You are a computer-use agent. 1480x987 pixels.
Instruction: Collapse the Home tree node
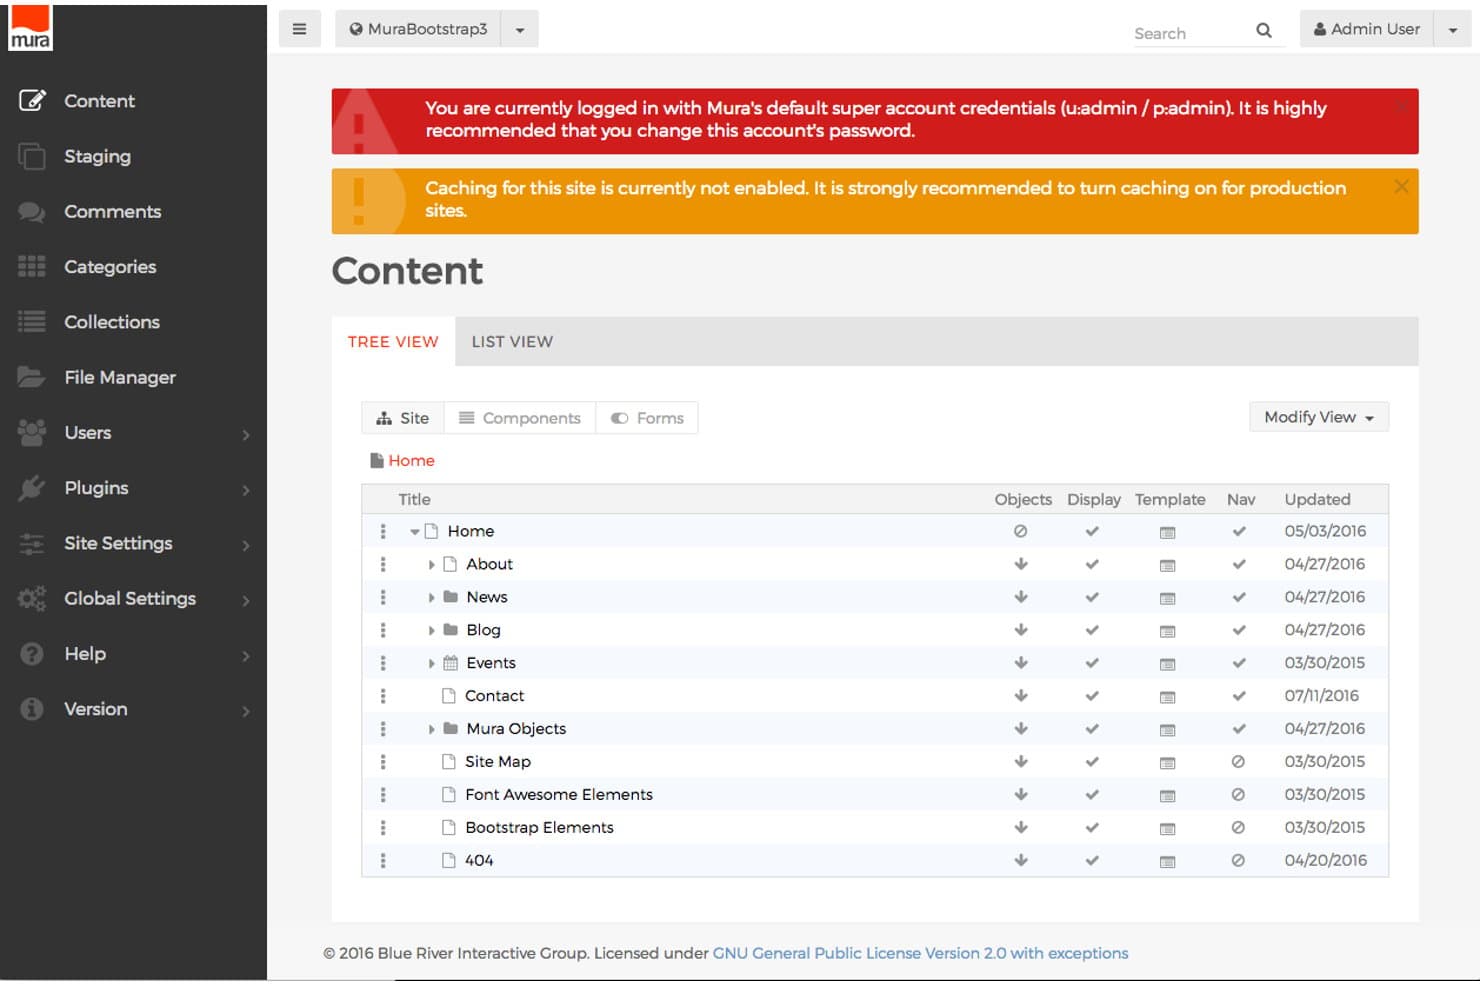414,532
